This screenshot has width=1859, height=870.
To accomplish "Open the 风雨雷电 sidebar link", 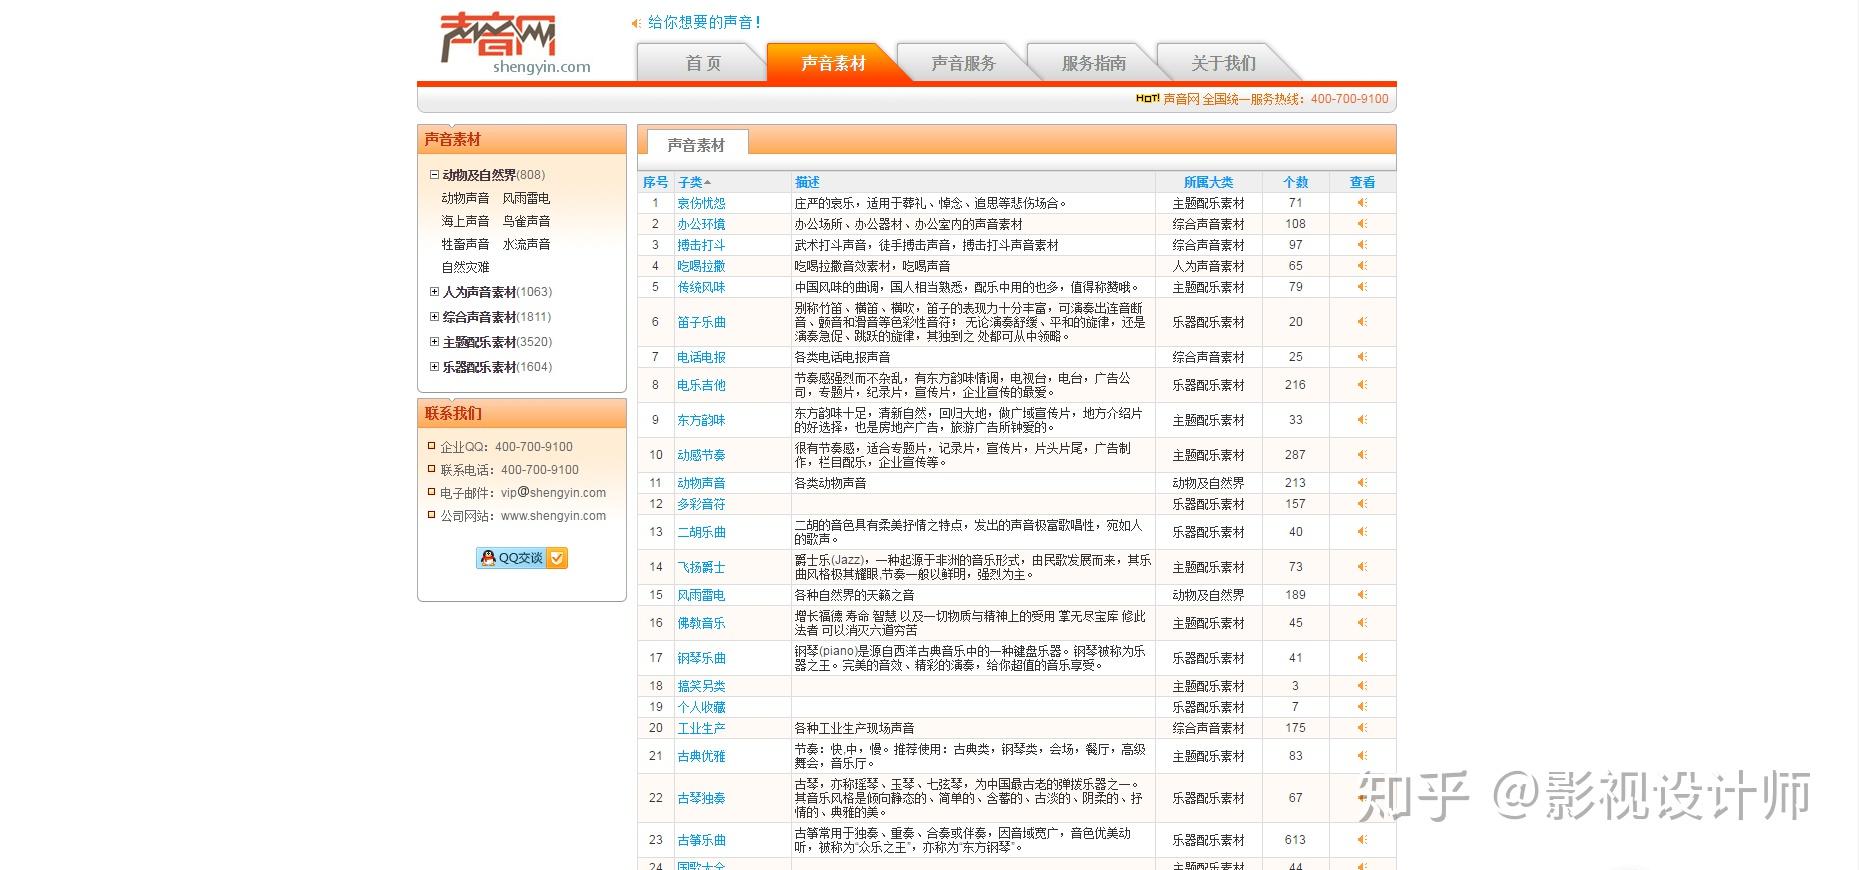I will [x=526, y=198].
